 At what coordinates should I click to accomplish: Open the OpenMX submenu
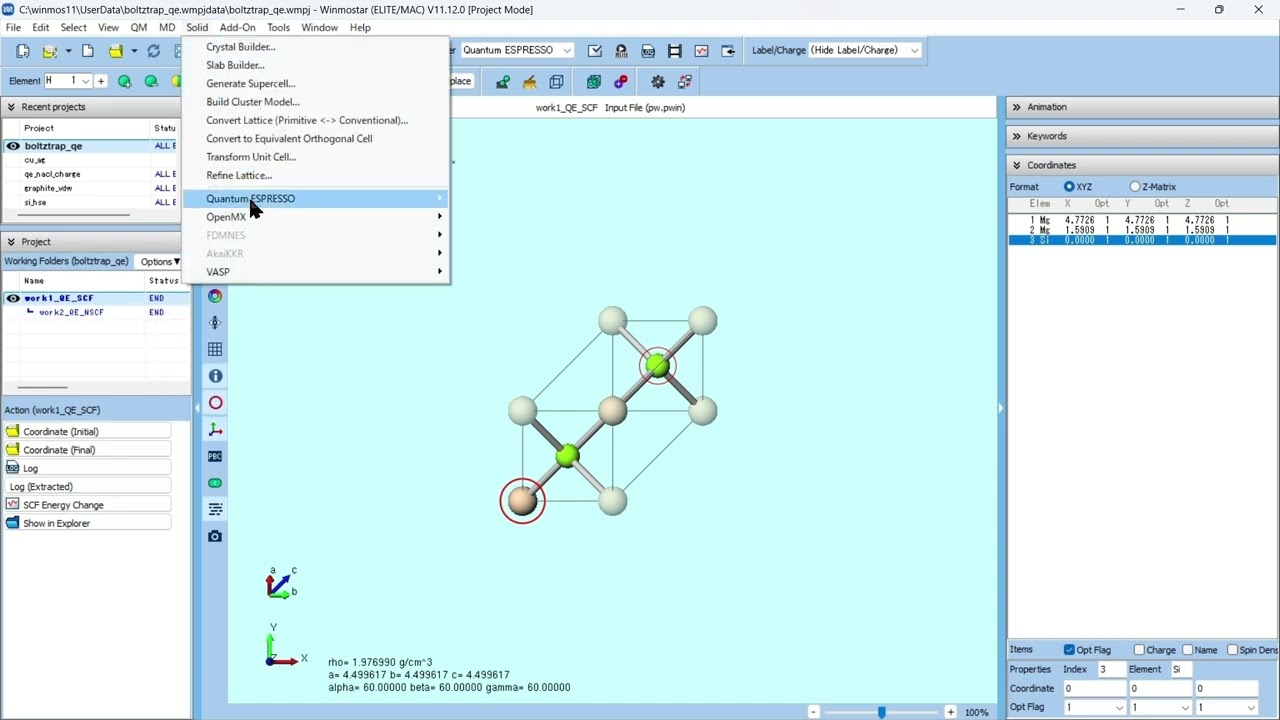(315, 217)
